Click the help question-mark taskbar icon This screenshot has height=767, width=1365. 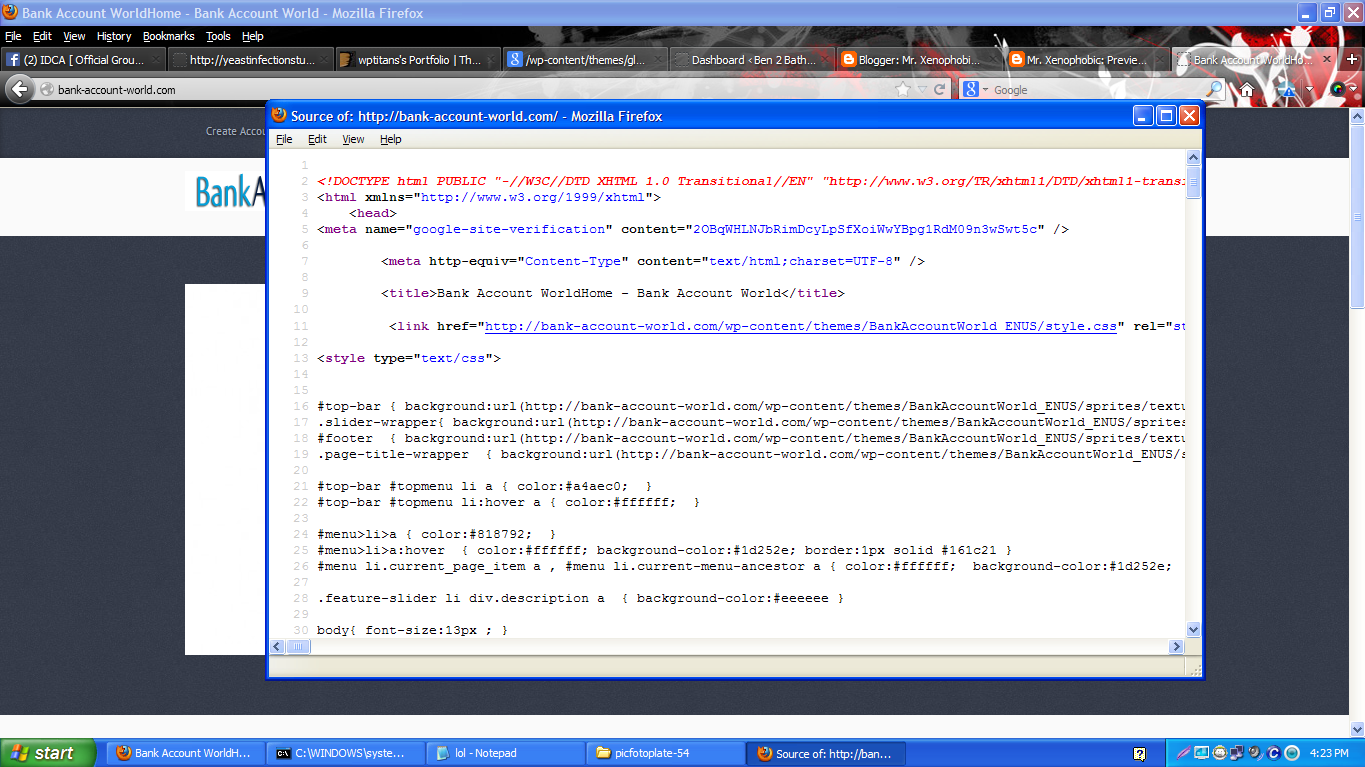point(1139,754)
